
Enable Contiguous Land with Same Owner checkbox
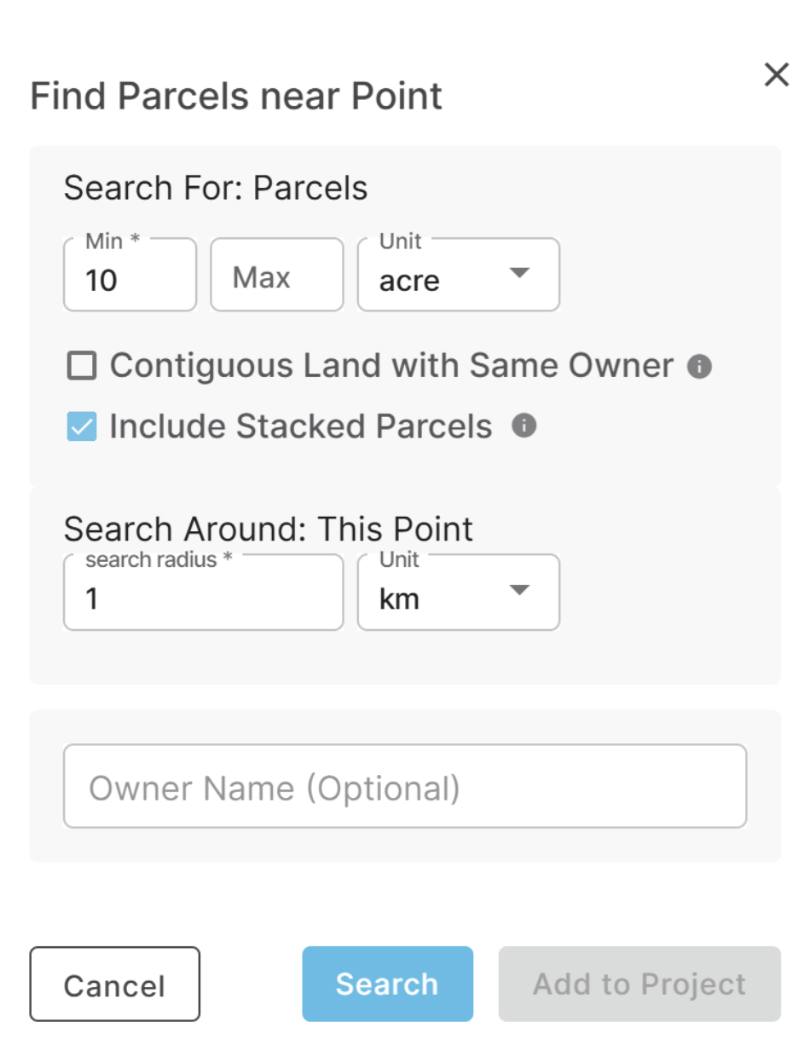pyautogui.click(x=82, y=366)
